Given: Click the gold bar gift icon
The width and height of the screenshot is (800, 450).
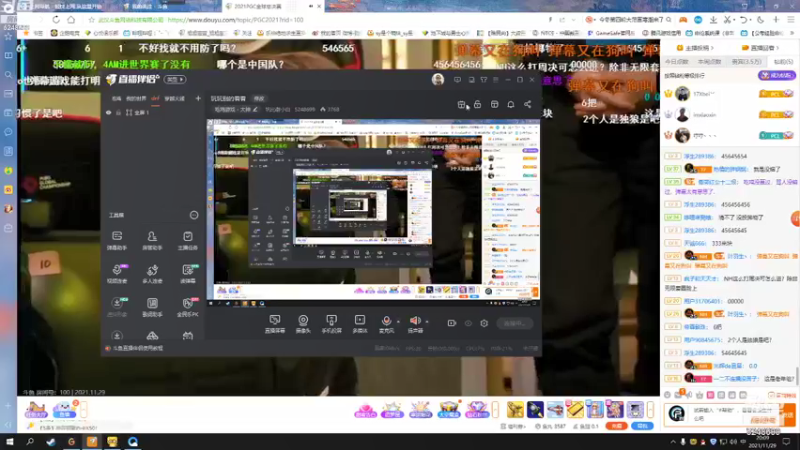Looking at the screenshot, I should coord(575,409).
